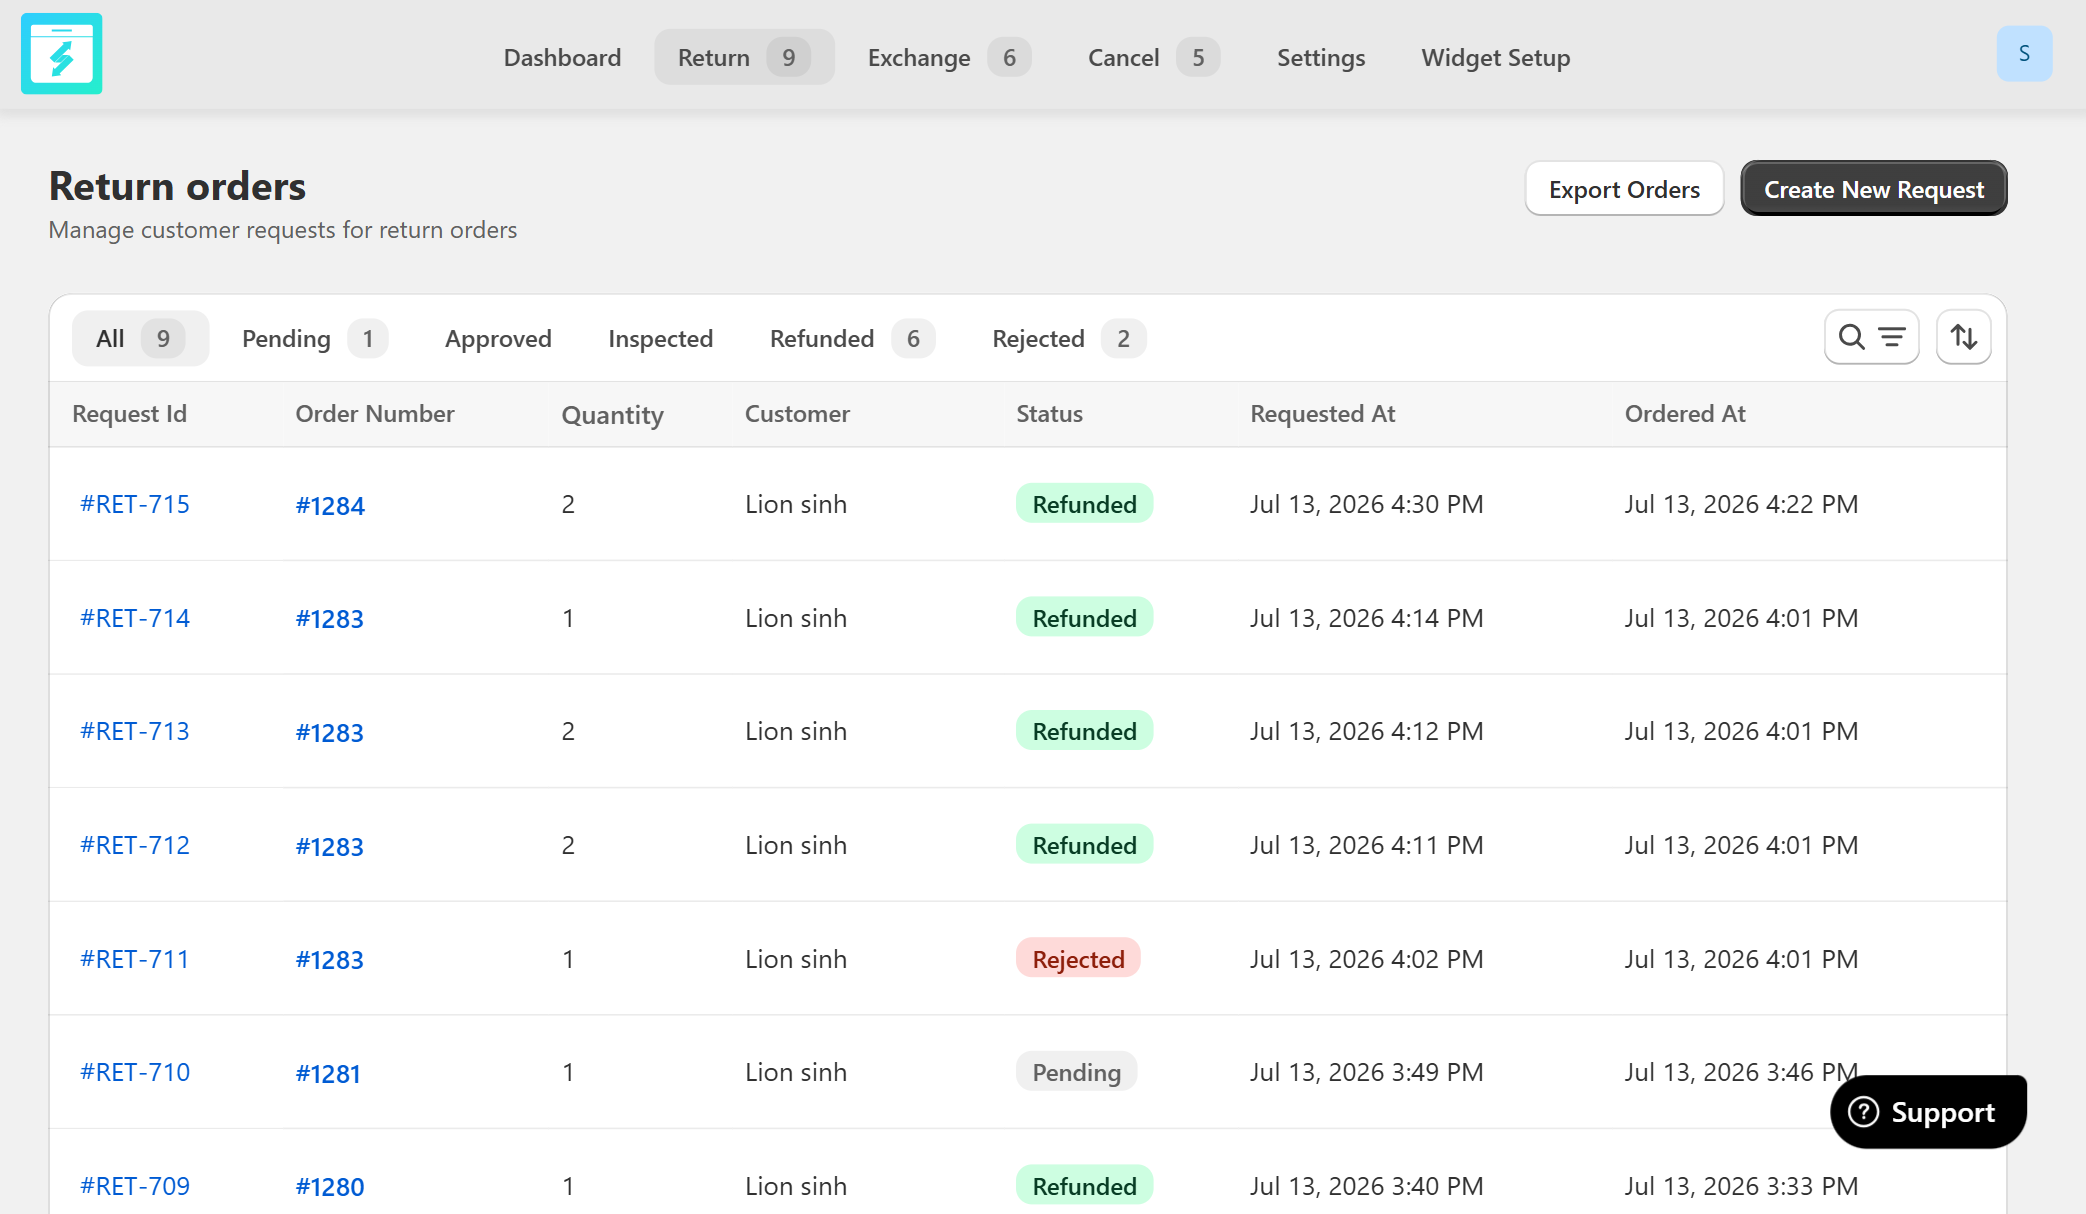Click the Ordered At column header
This screenshot has height=1214, width=2086.
tap(1685, 414)
